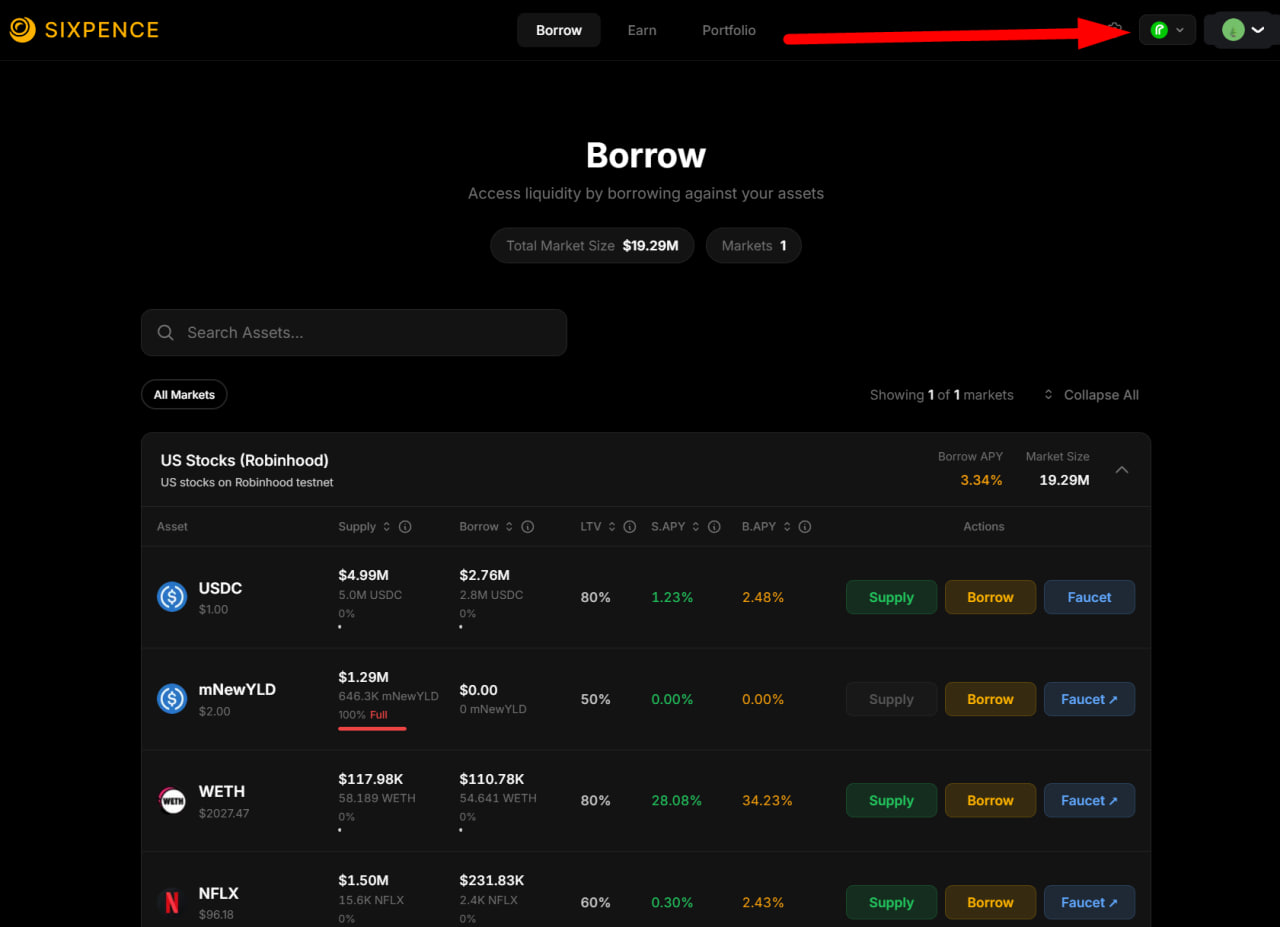The height and width of the screenshot is (927, 1280).
Task: Select the All Markets filter
Action: [x=184, y=395]
